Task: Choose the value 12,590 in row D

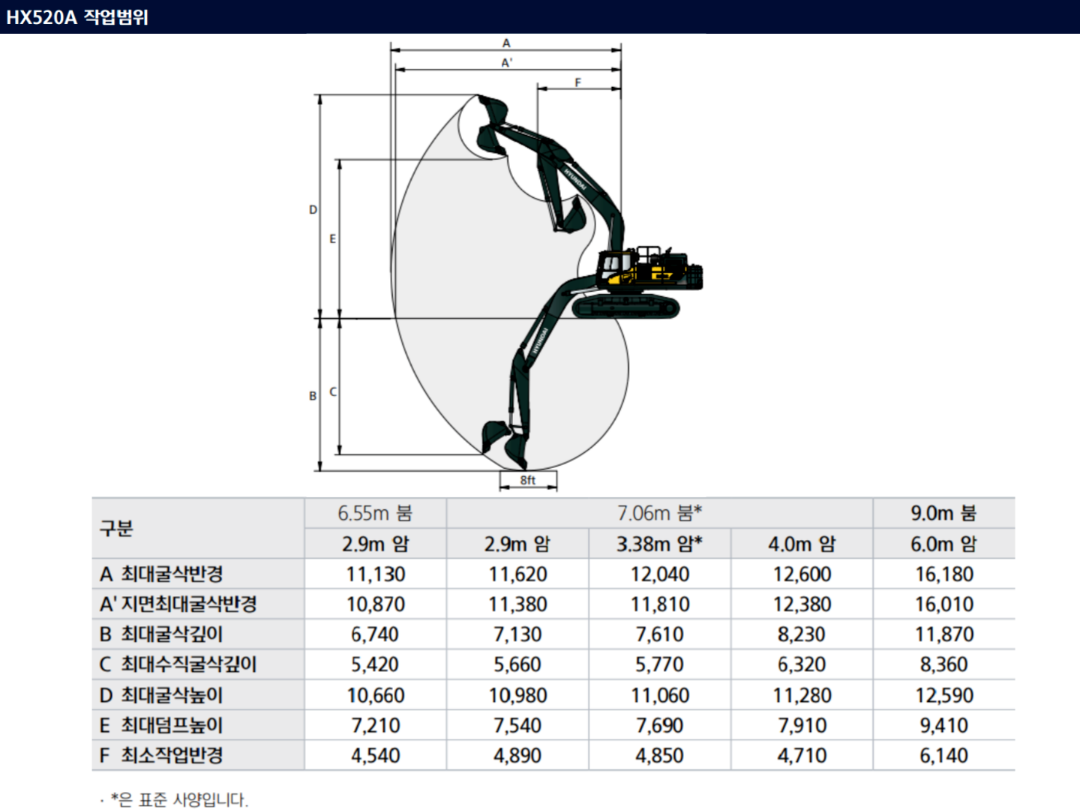Action: (944, 695)
